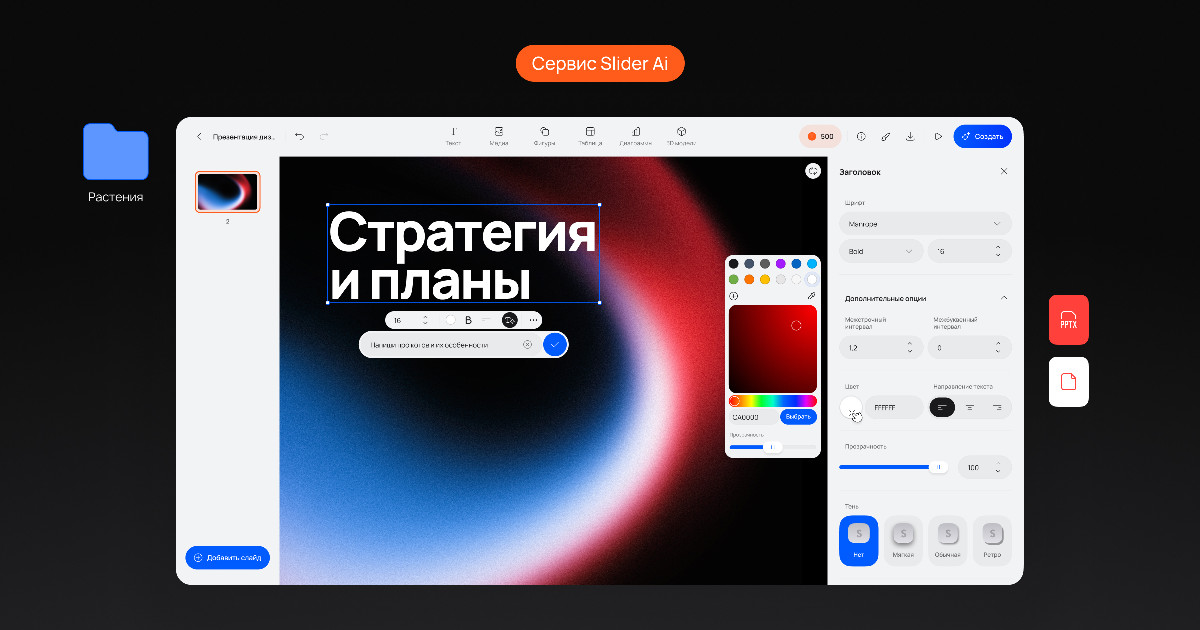This screenshot has height=630, width=1200.
Task: Choose the 'Мягкая' shadow option
Action: (903, 540)
